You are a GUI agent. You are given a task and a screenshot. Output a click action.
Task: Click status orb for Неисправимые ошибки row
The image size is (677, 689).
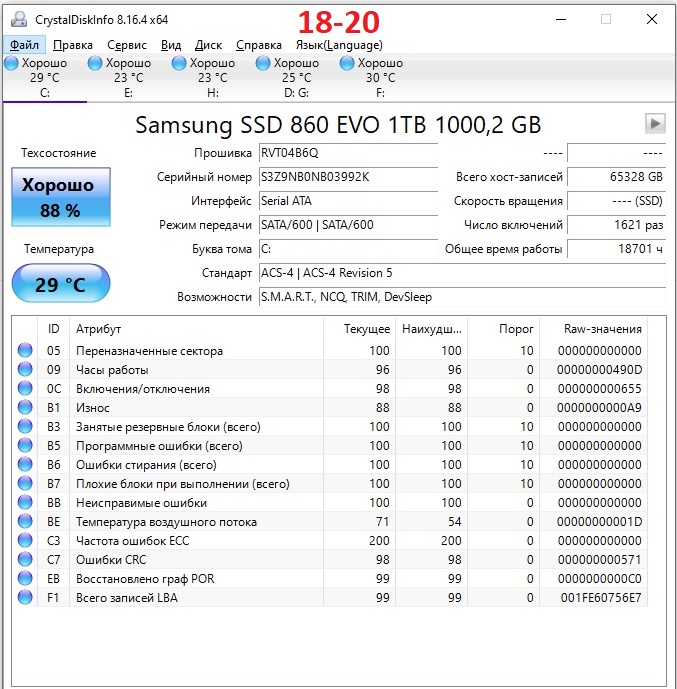coord(25,502)
